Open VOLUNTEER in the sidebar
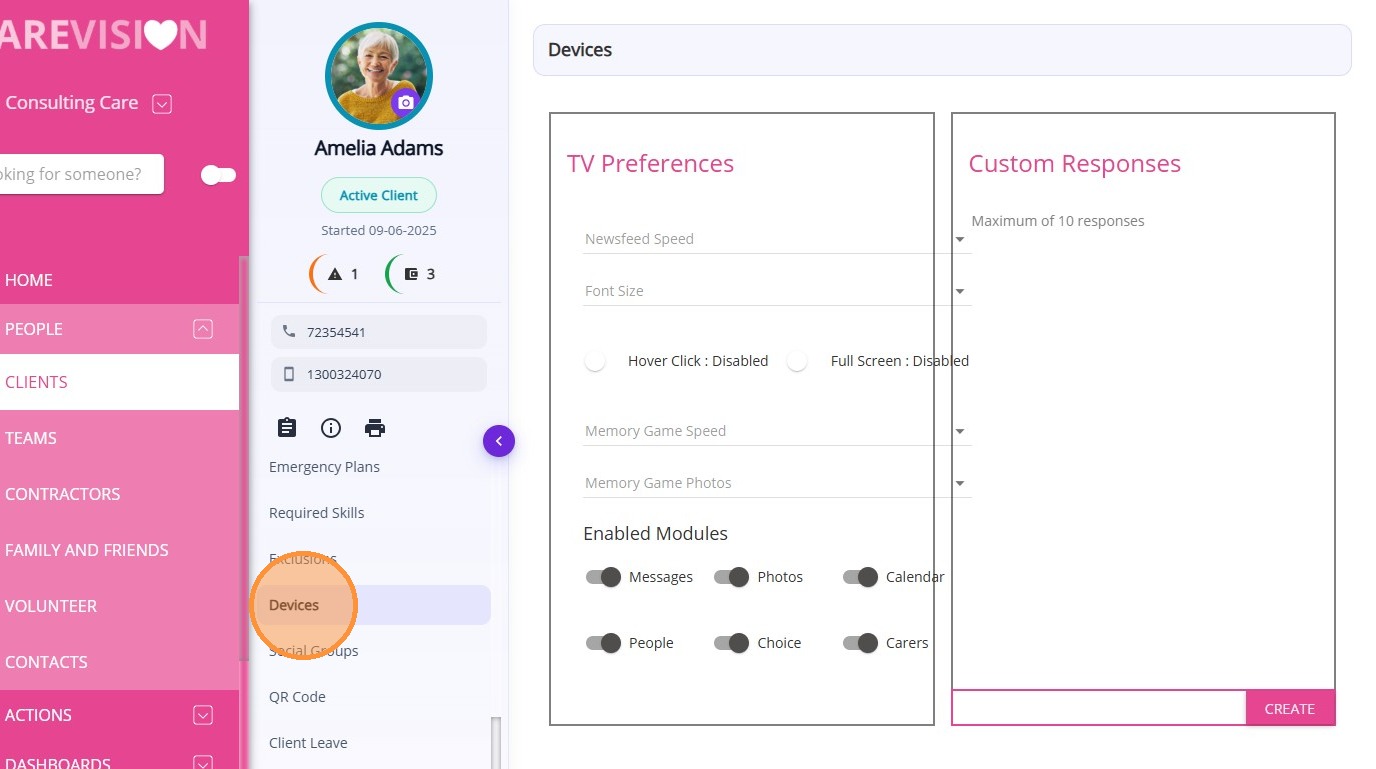The width and height of the screenshot is (1376, 769). (119, 606)
